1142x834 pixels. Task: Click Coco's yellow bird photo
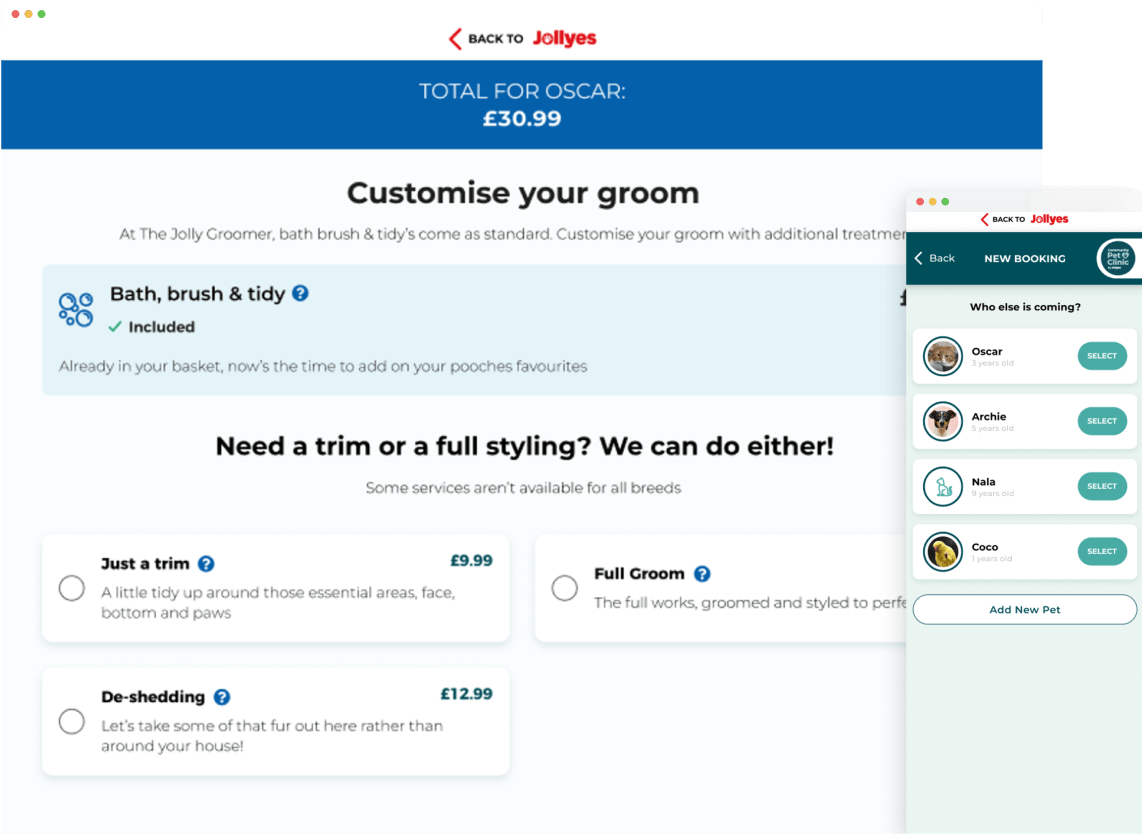point(942,551)
